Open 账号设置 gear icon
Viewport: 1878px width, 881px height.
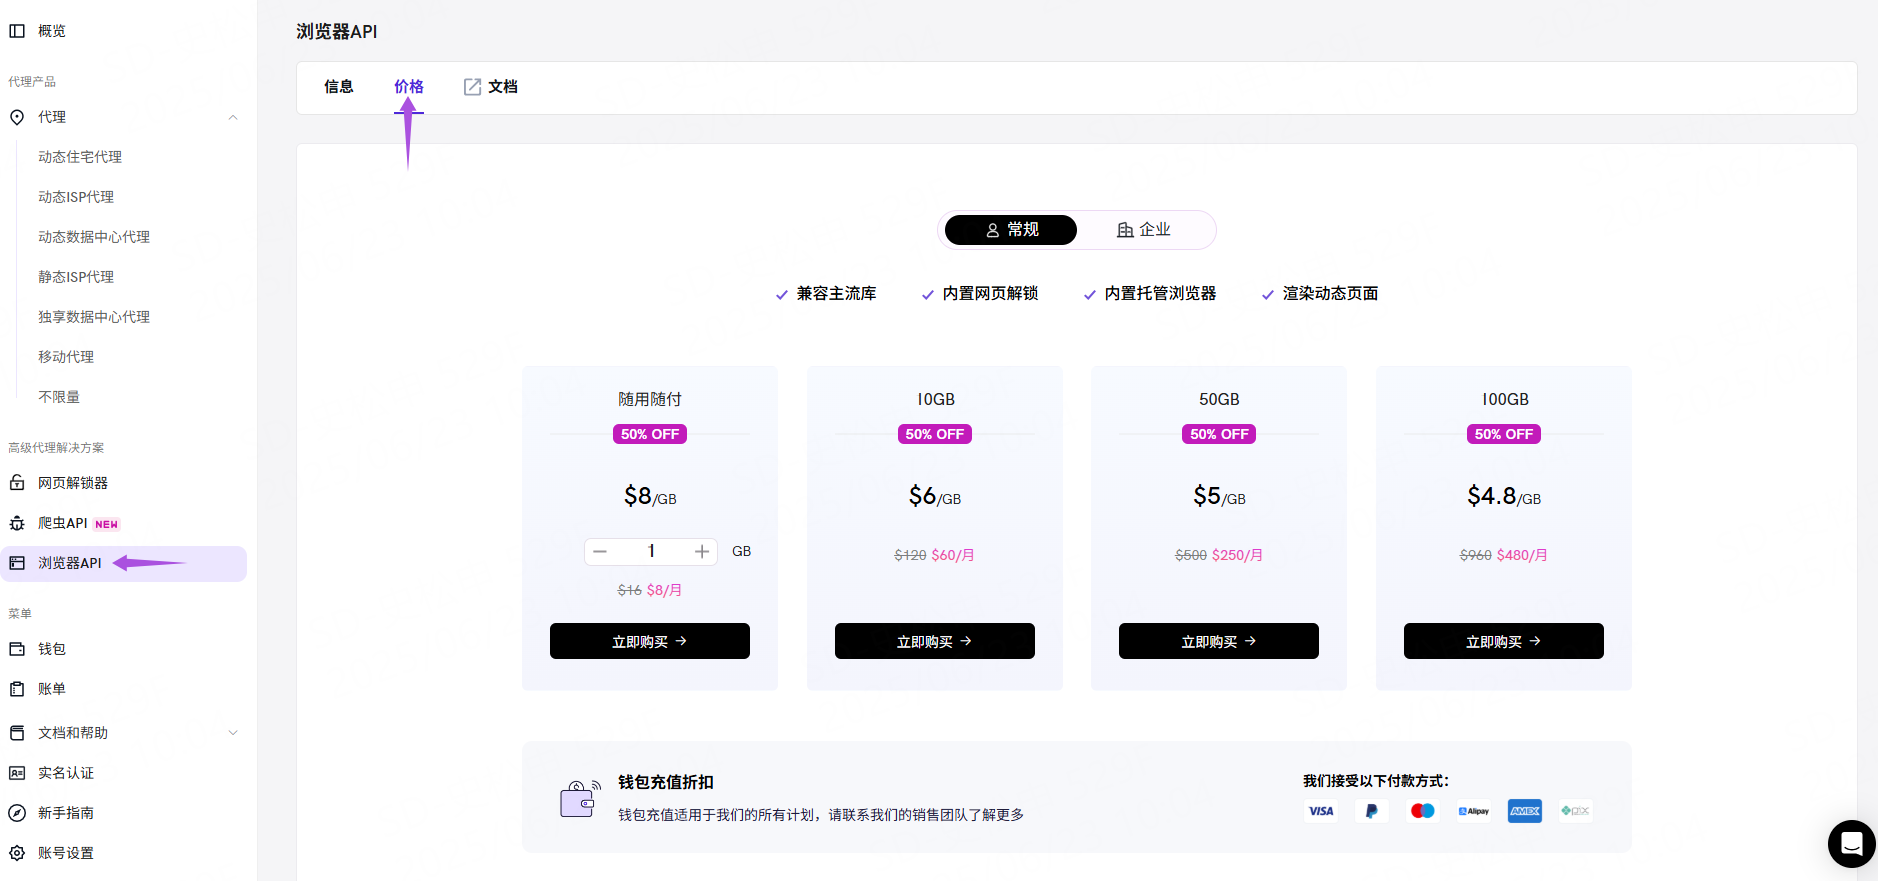coord(17,853)
